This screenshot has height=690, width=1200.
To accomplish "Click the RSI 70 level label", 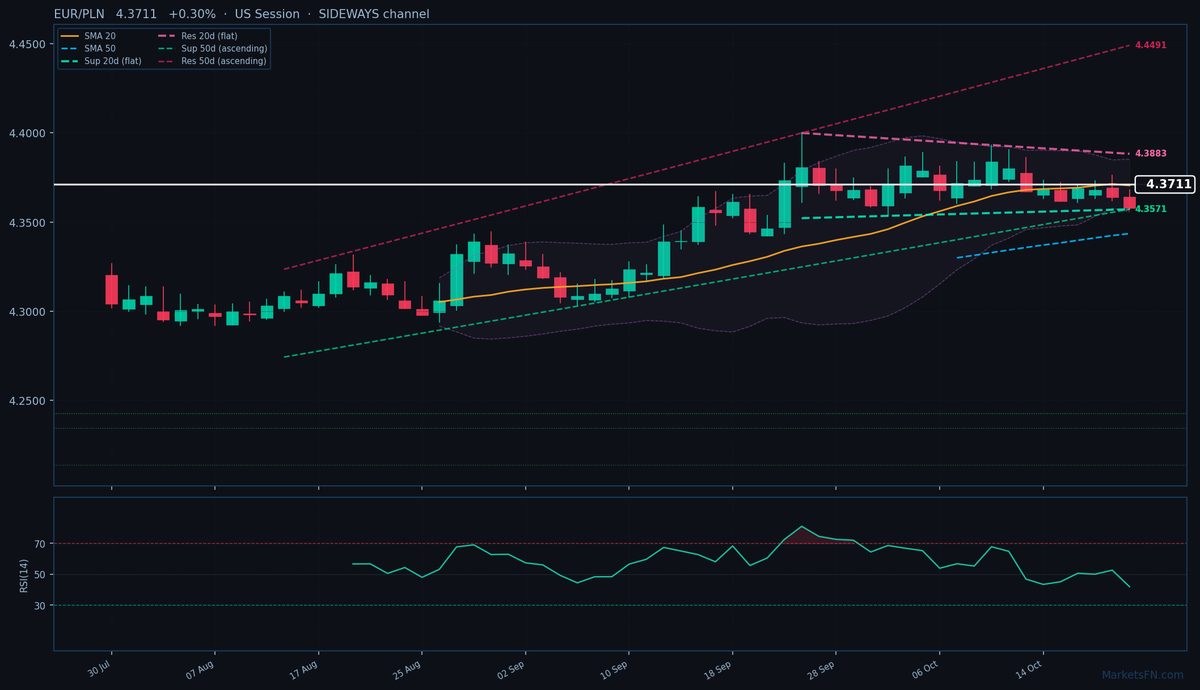I will click(x=41, y=544).
